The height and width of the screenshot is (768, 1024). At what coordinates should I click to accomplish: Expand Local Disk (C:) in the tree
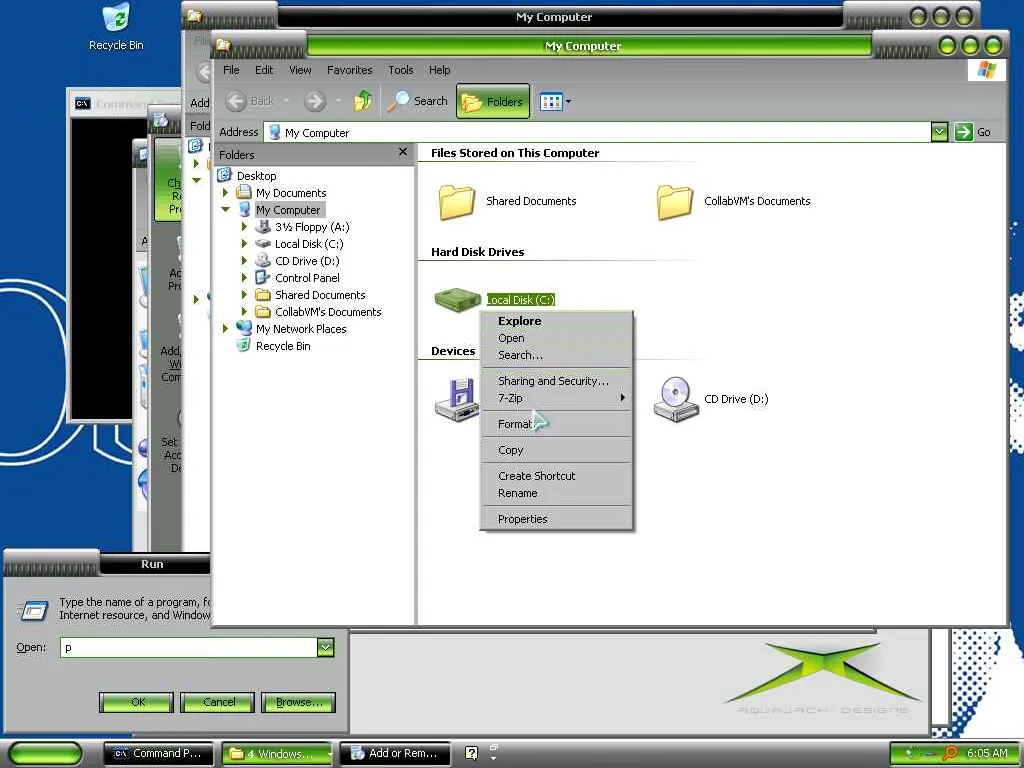(x=245, y=244)
